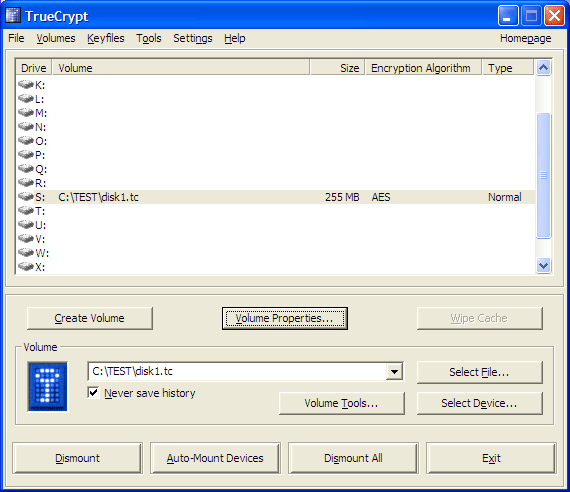Click the TrueCrypt title bar icon
This screenshot has height=492, width=570.
(13, 16)
